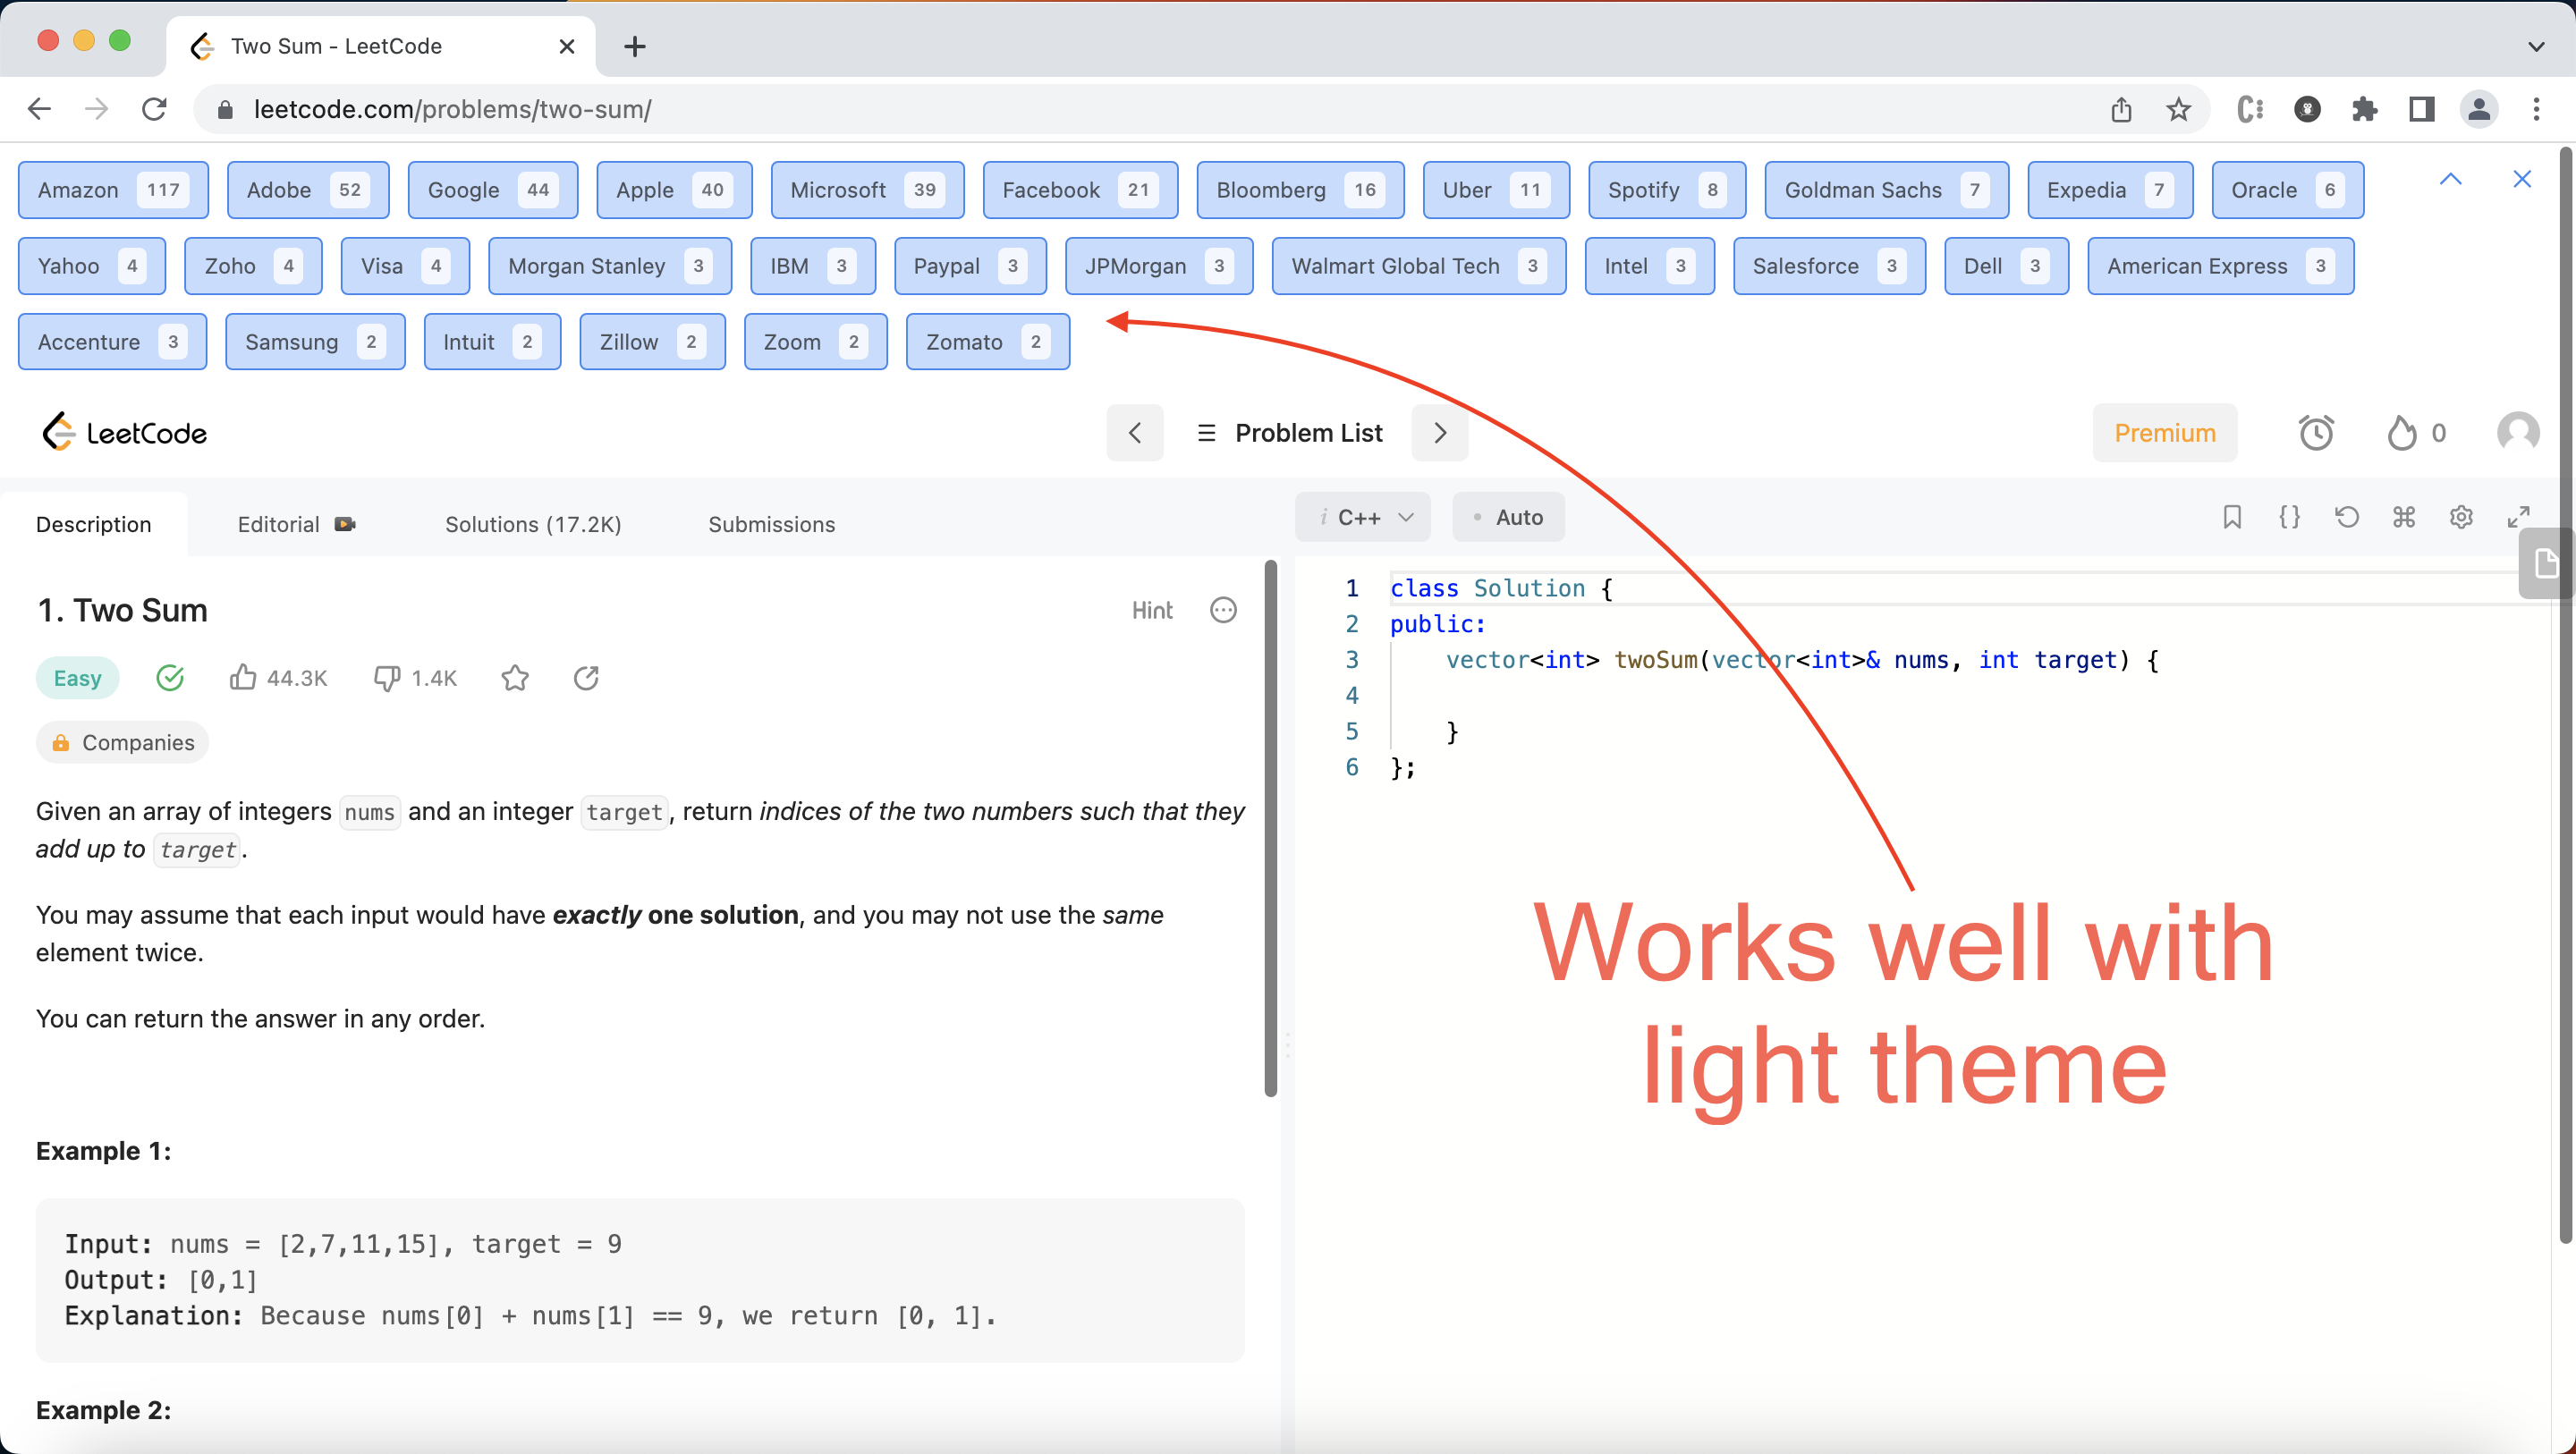Screen dimensions: 2576x1454
Task: Format code with the braces icon
Action: [2289, 516]
